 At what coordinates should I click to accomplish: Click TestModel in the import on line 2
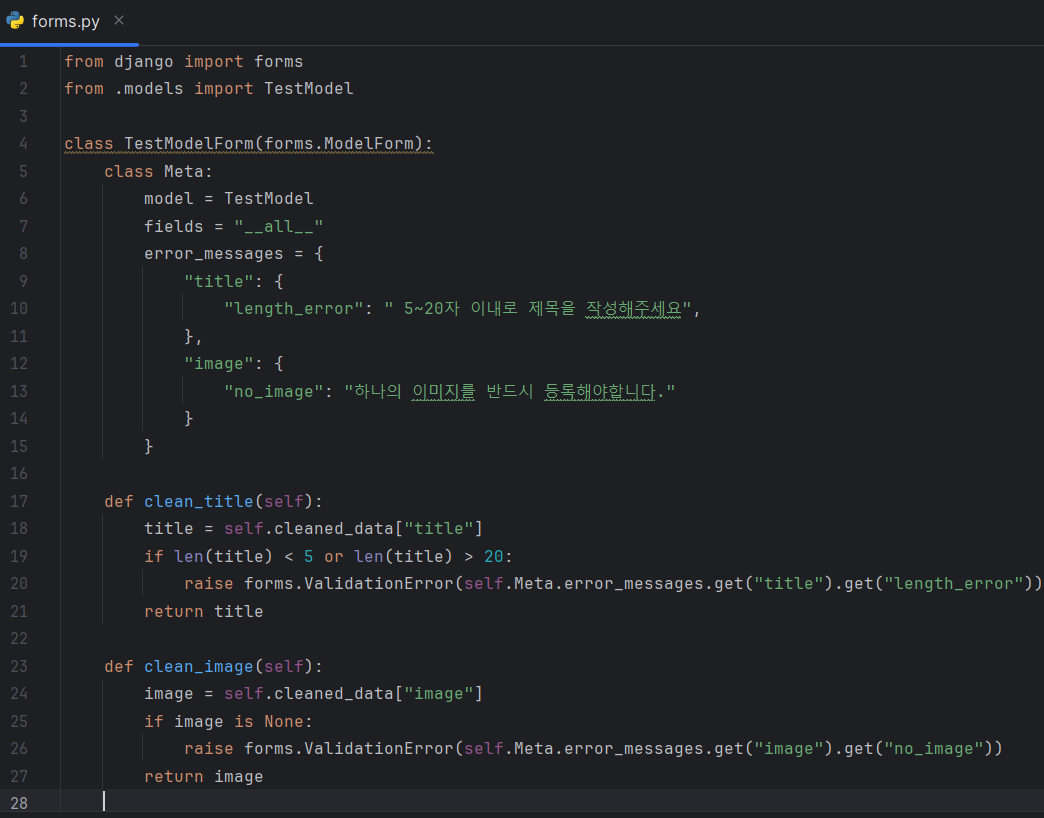pos(309,89)
